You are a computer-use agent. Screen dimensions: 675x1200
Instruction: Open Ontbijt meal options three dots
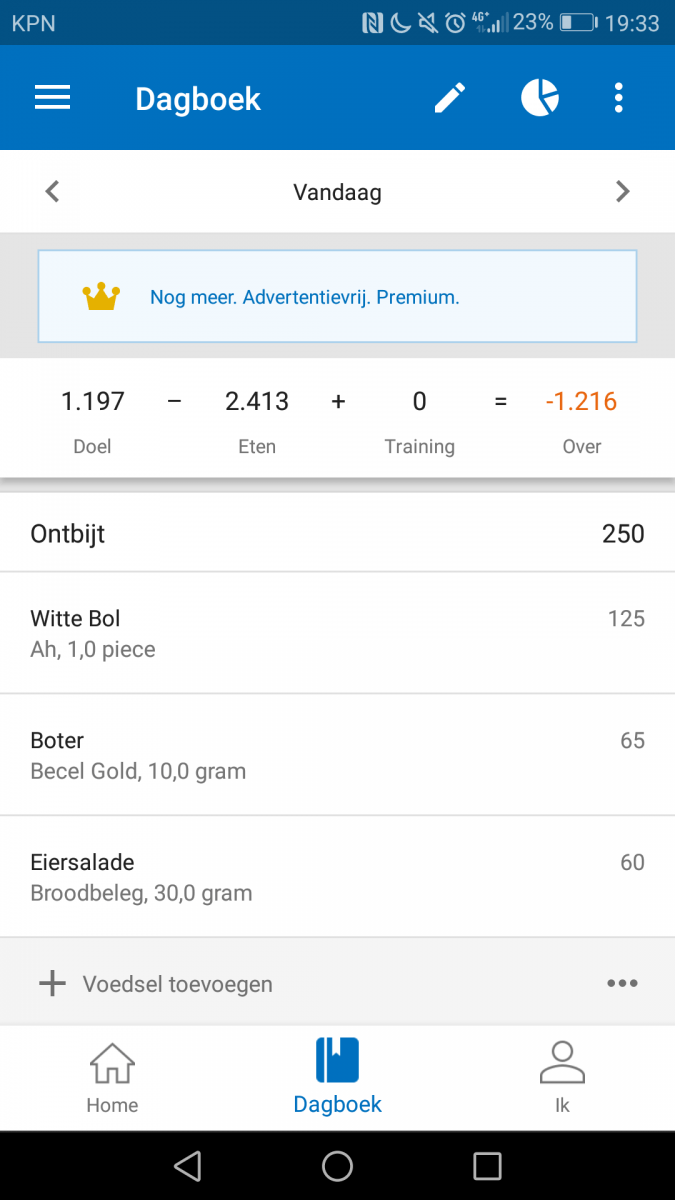pyautogui.click(x=622, y=984)
